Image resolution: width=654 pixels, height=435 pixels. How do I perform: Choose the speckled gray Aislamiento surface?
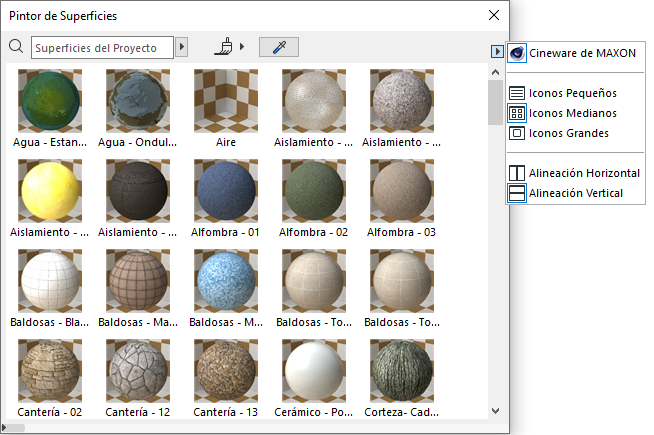(x=402, y=101)
